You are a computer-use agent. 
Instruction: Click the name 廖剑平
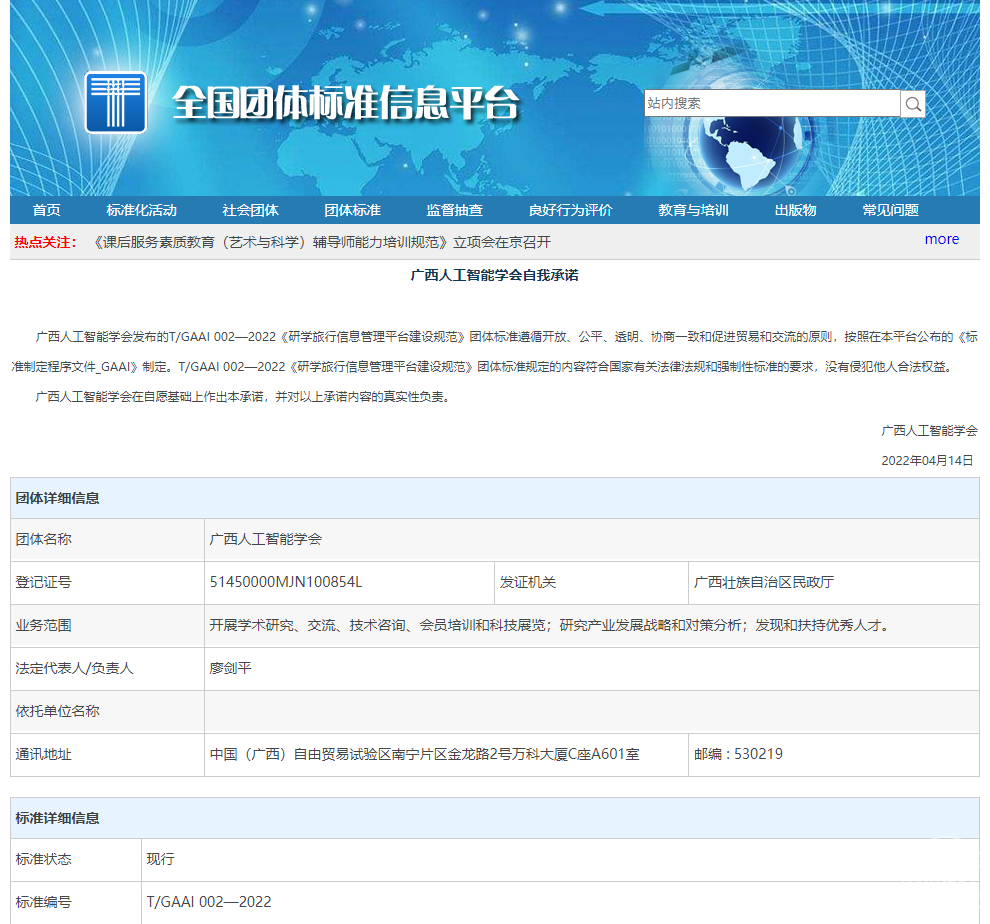230,668
